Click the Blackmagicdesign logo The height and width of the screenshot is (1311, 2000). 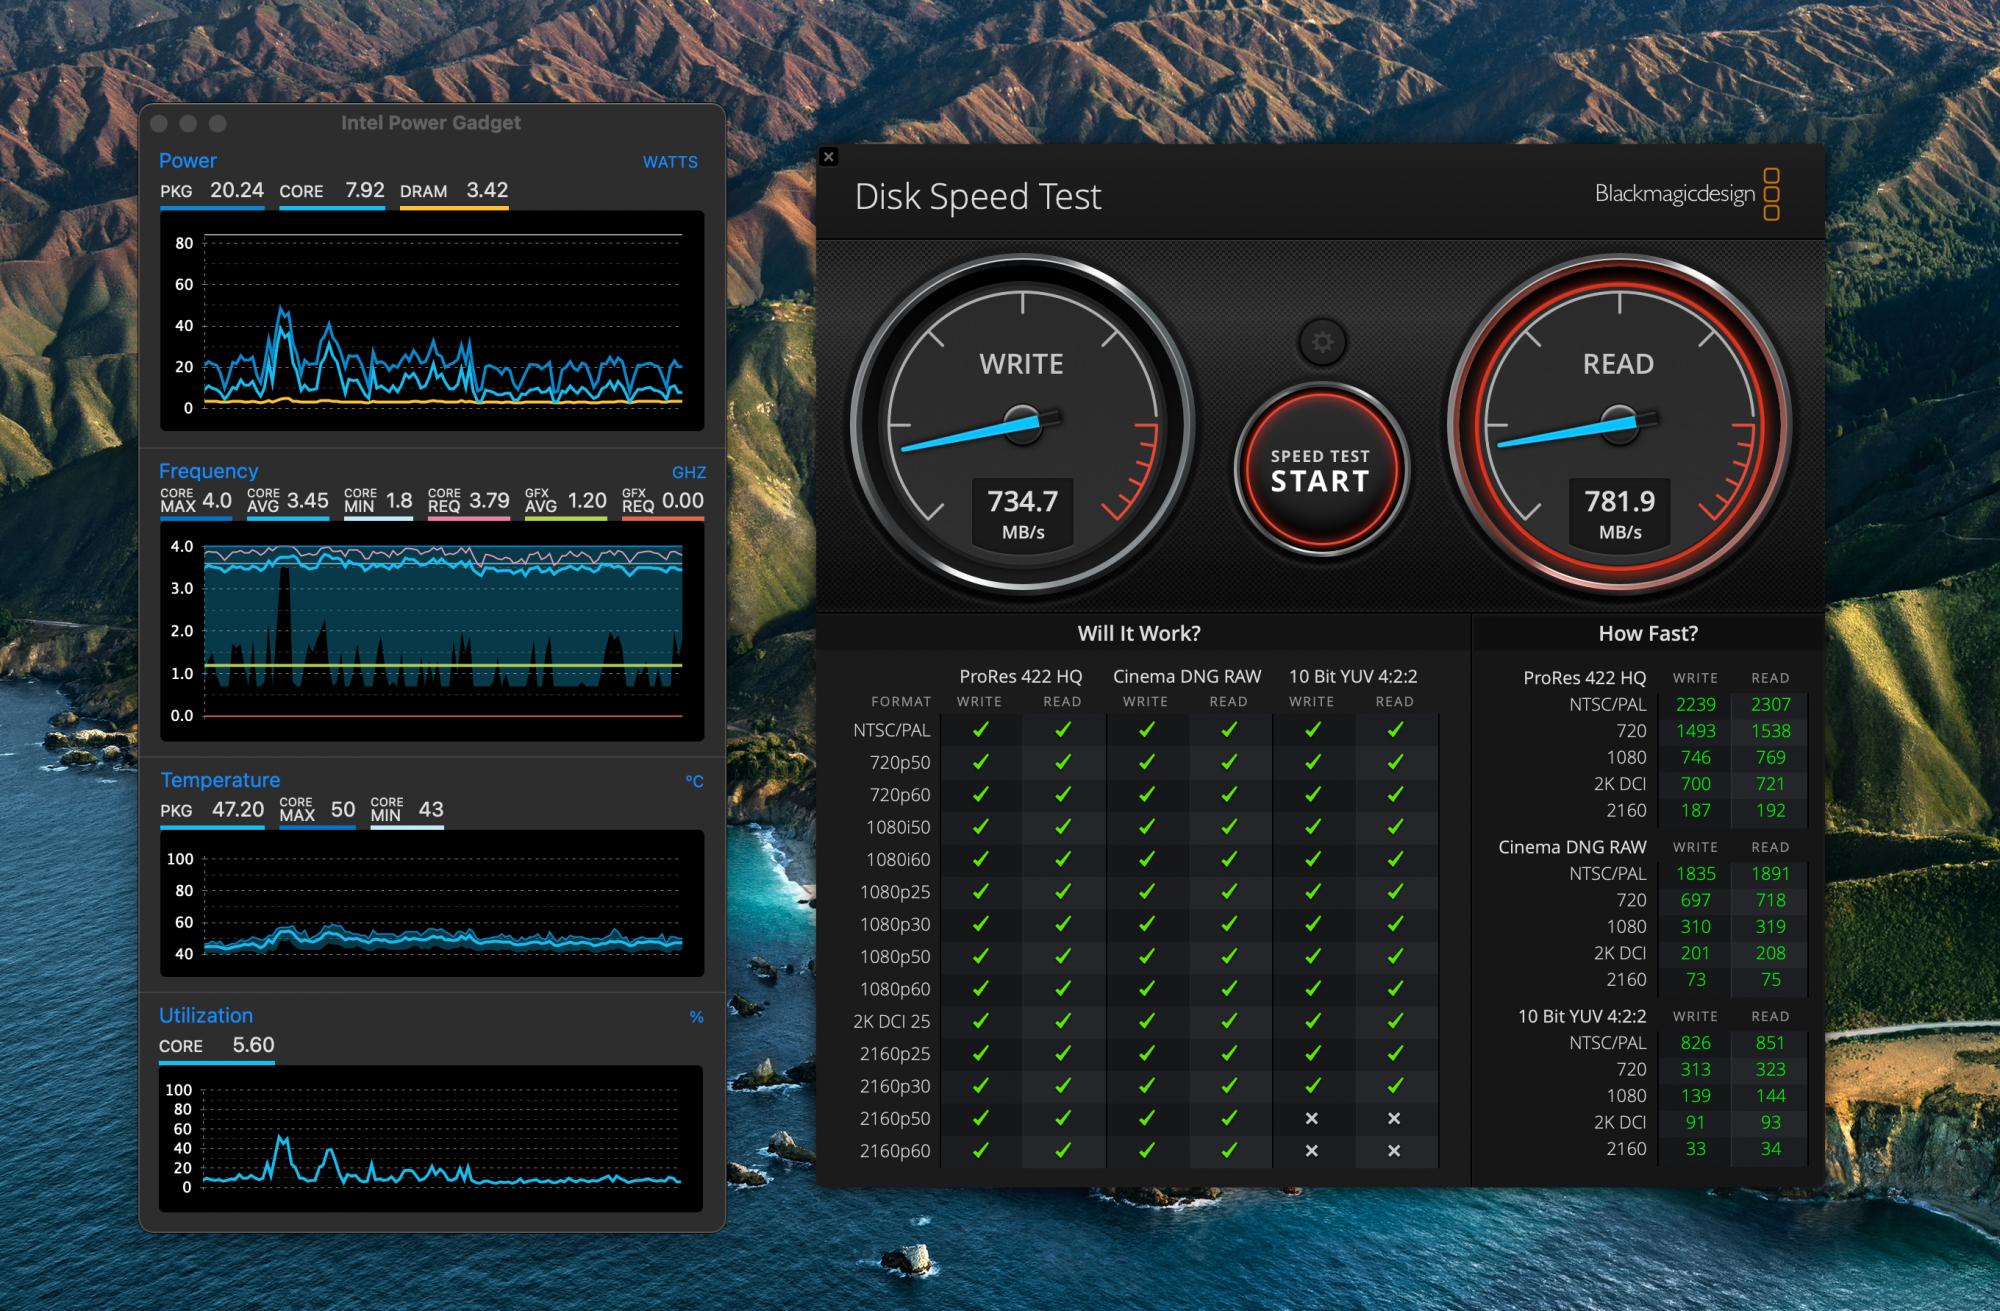tap(1686, 194)
